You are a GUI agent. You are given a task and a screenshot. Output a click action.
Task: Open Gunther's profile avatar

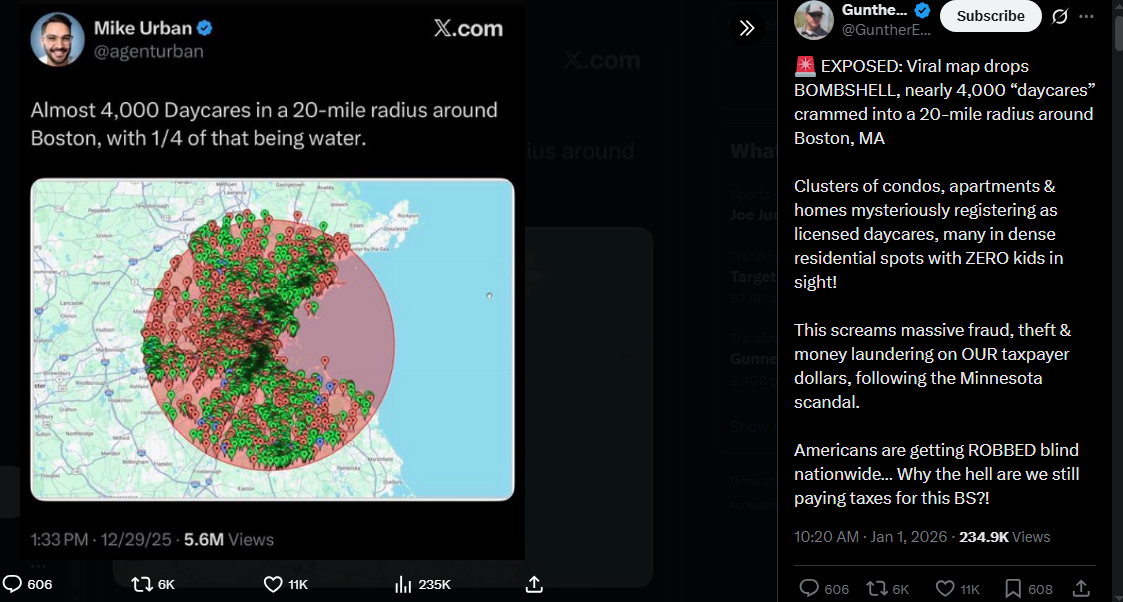pos(812,20)
